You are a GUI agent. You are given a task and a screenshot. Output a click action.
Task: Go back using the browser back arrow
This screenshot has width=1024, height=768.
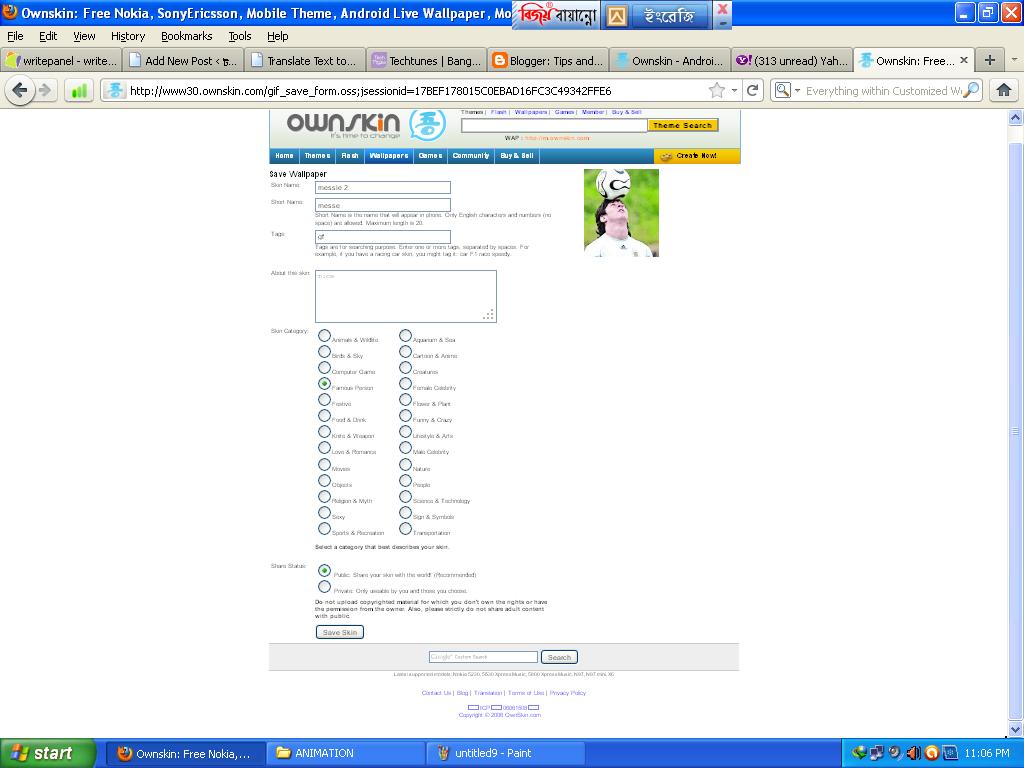19,90
